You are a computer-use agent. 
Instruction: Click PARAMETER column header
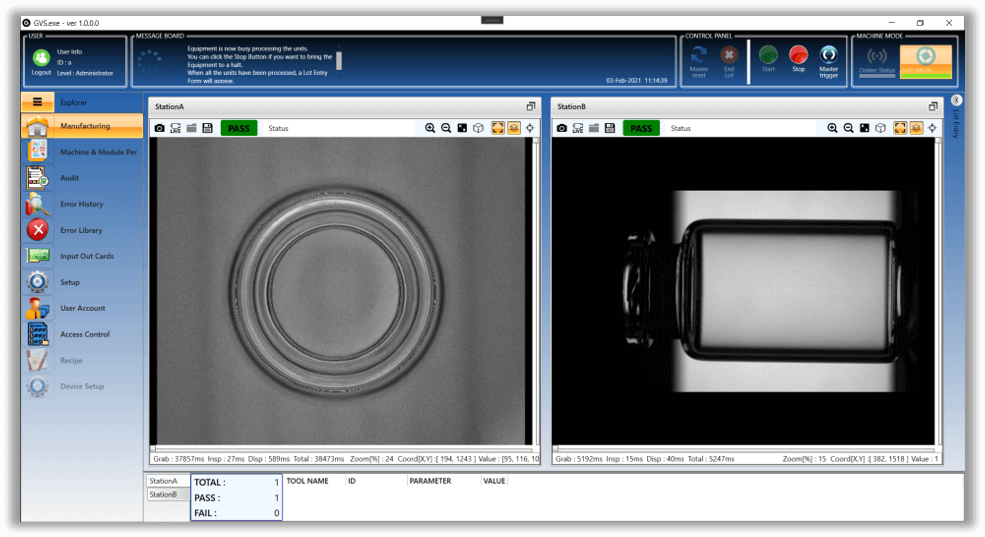coord(430,481)
